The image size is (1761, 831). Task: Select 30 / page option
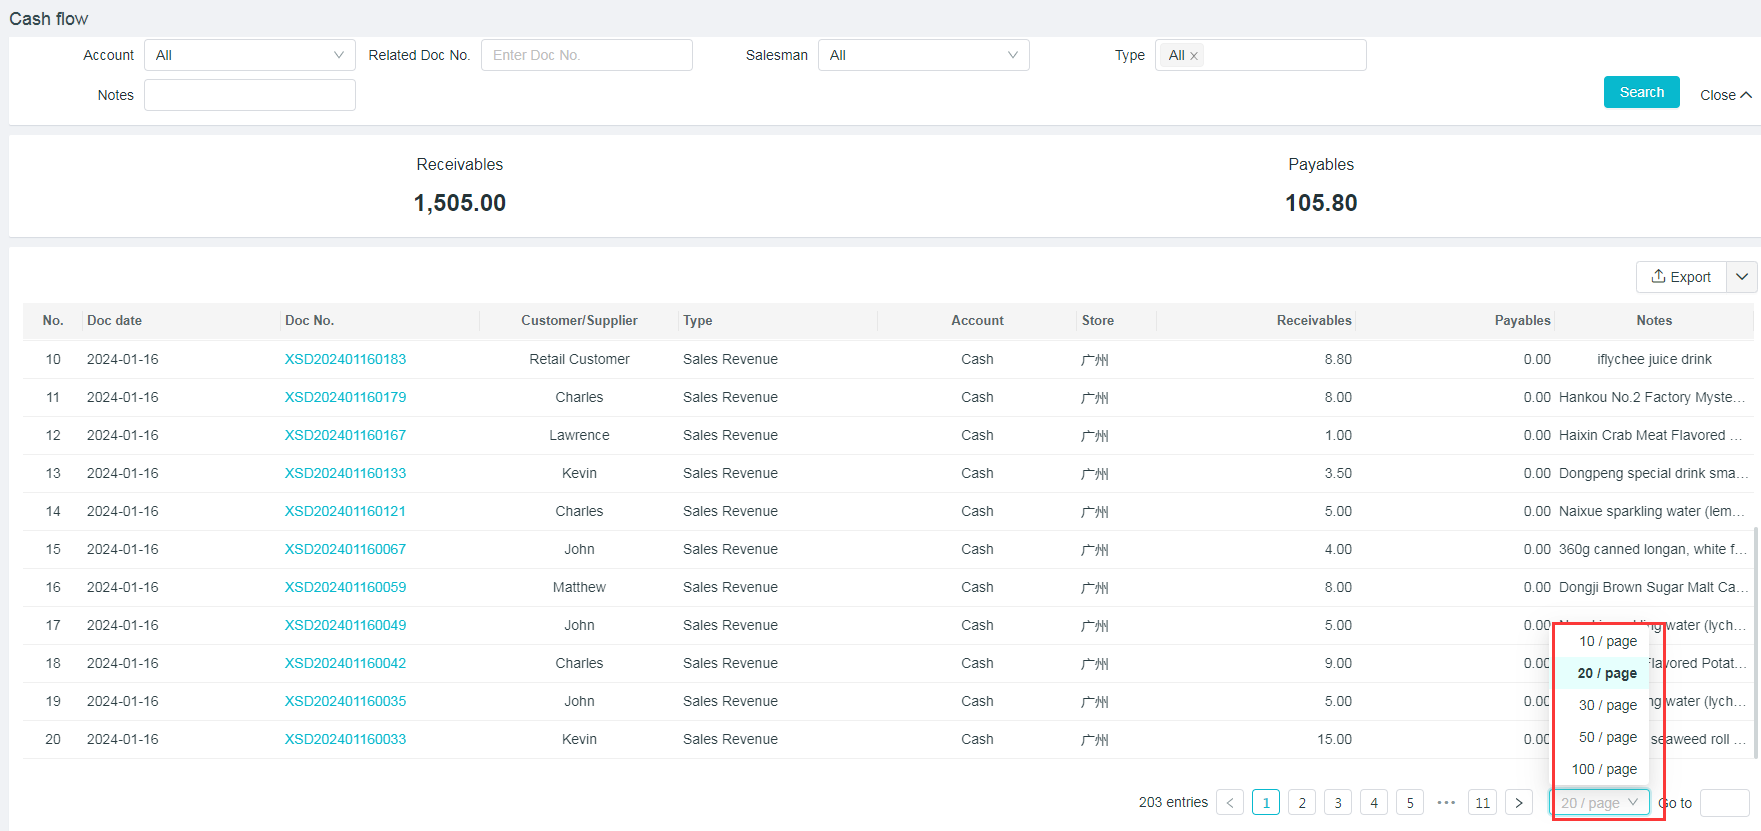1607,705
